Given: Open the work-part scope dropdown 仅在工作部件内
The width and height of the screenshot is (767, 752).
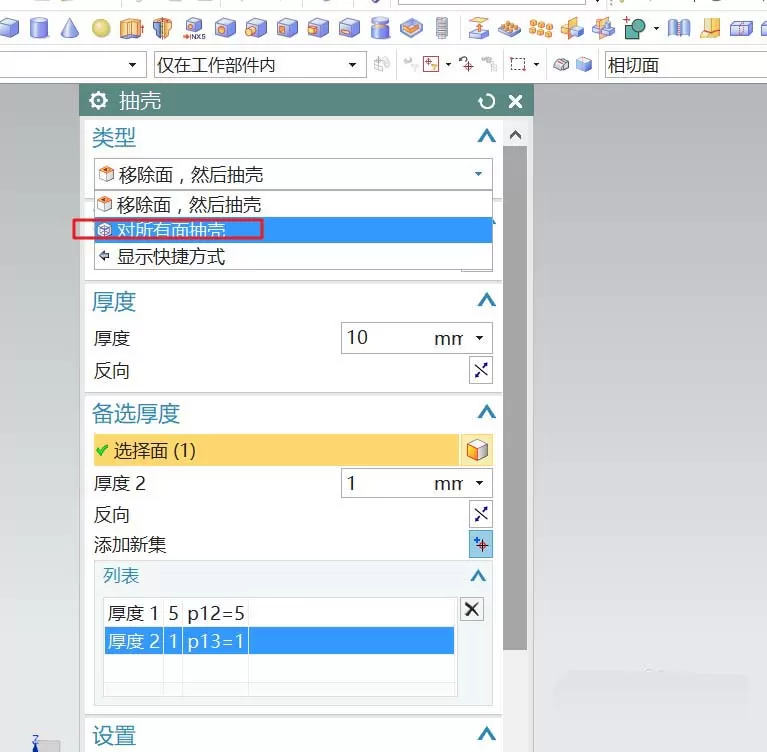Looking at the screenshot, I should [x=260, y=65].
